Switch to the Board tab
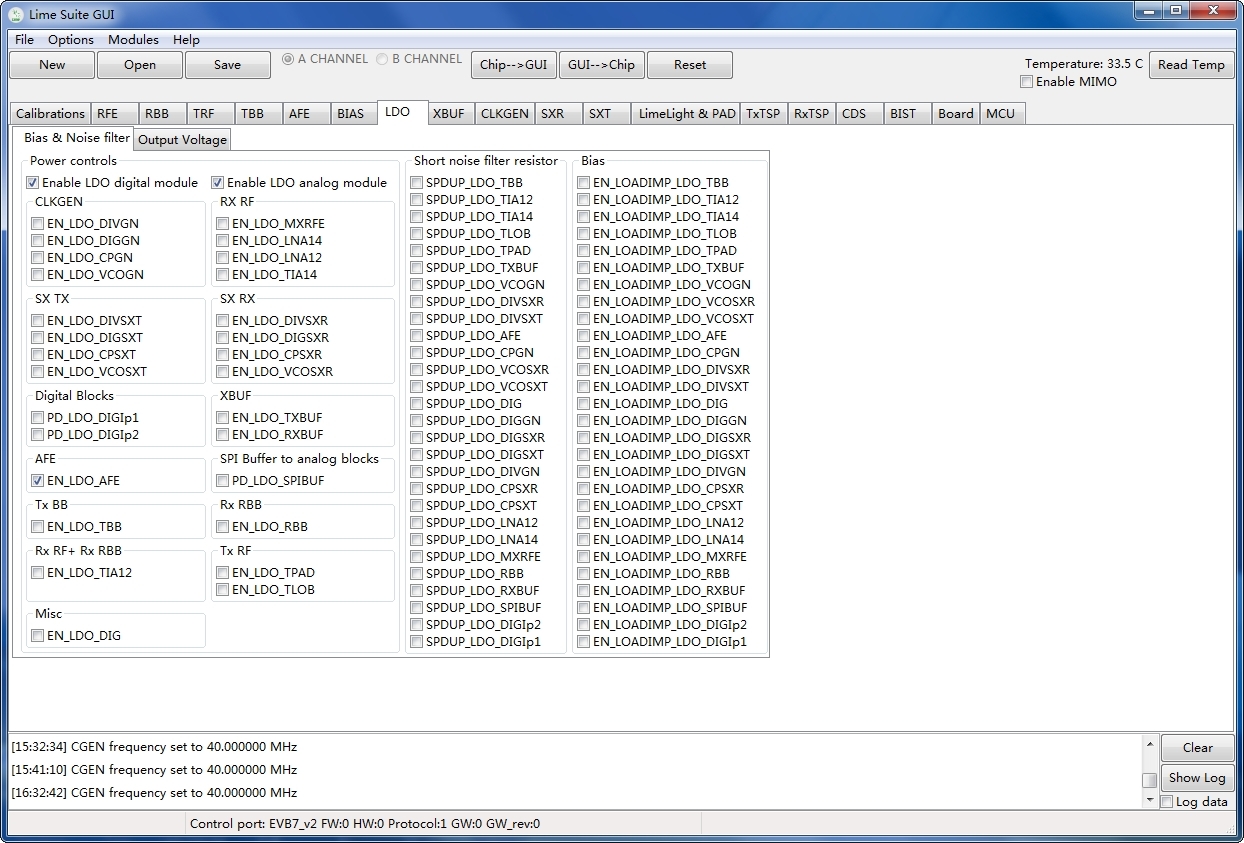 955,113
